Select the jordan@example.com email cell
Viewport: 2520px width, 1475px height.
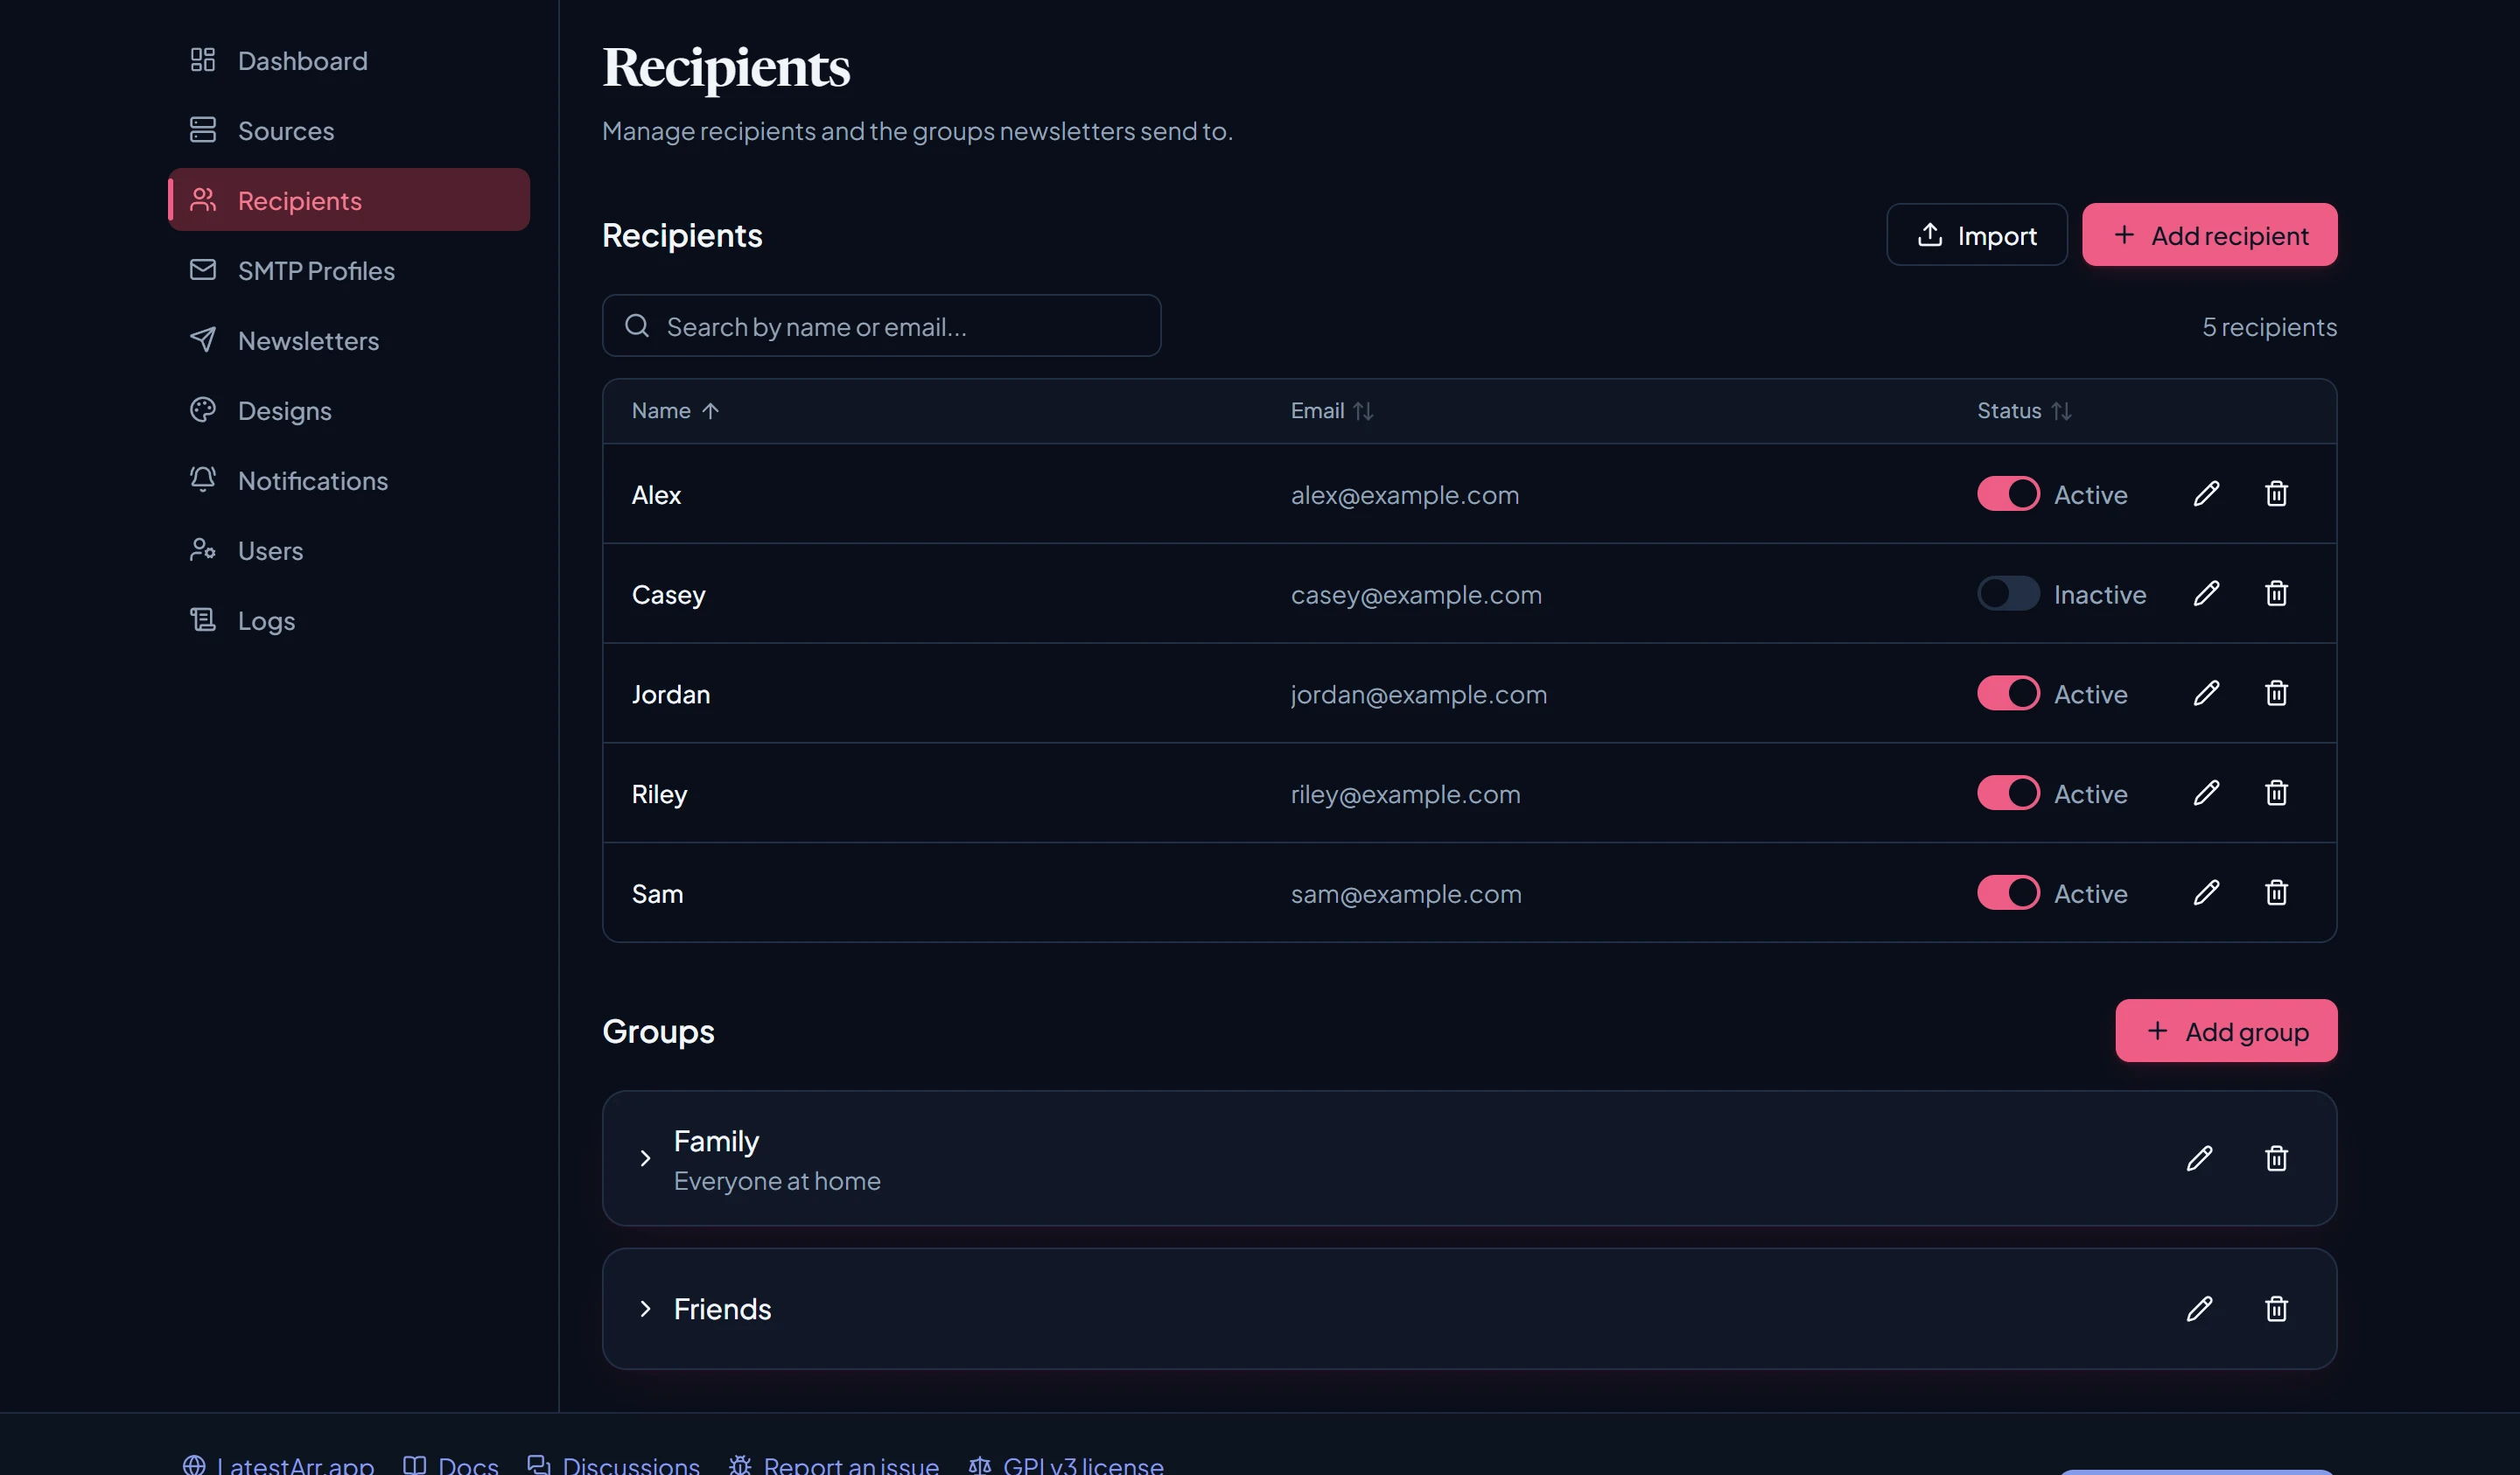pos(1418,694)
